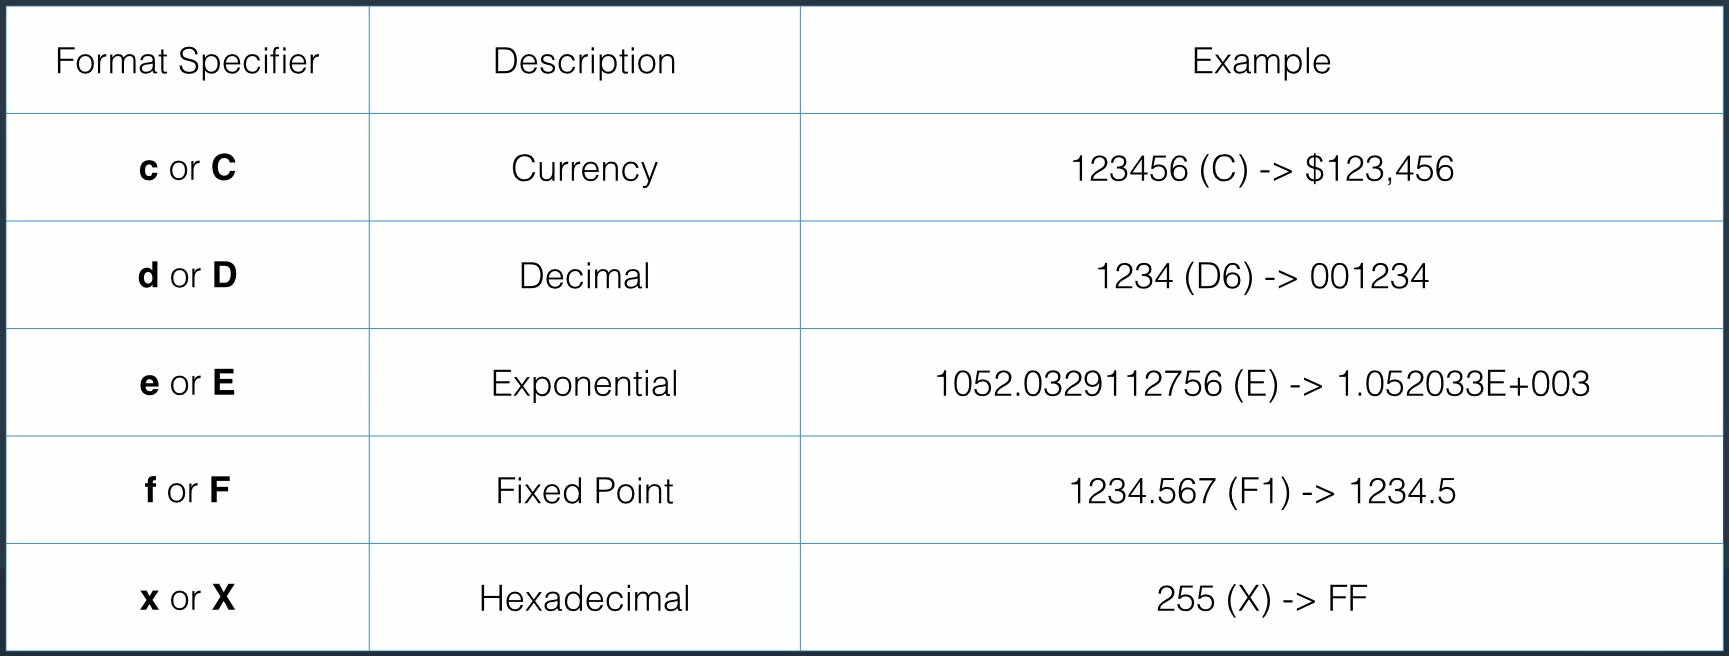Click the Decimal description cell
This screenshot has height=656, width=1729.
tap(584, 276)
